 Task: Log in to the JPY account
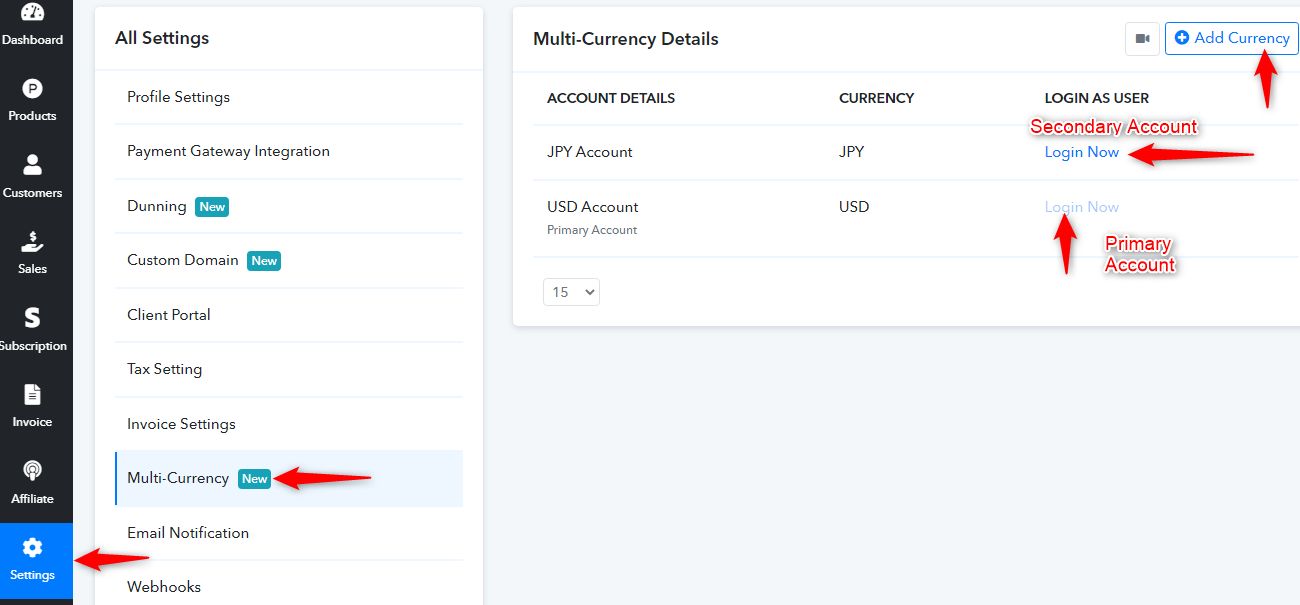click(1081, 152)
